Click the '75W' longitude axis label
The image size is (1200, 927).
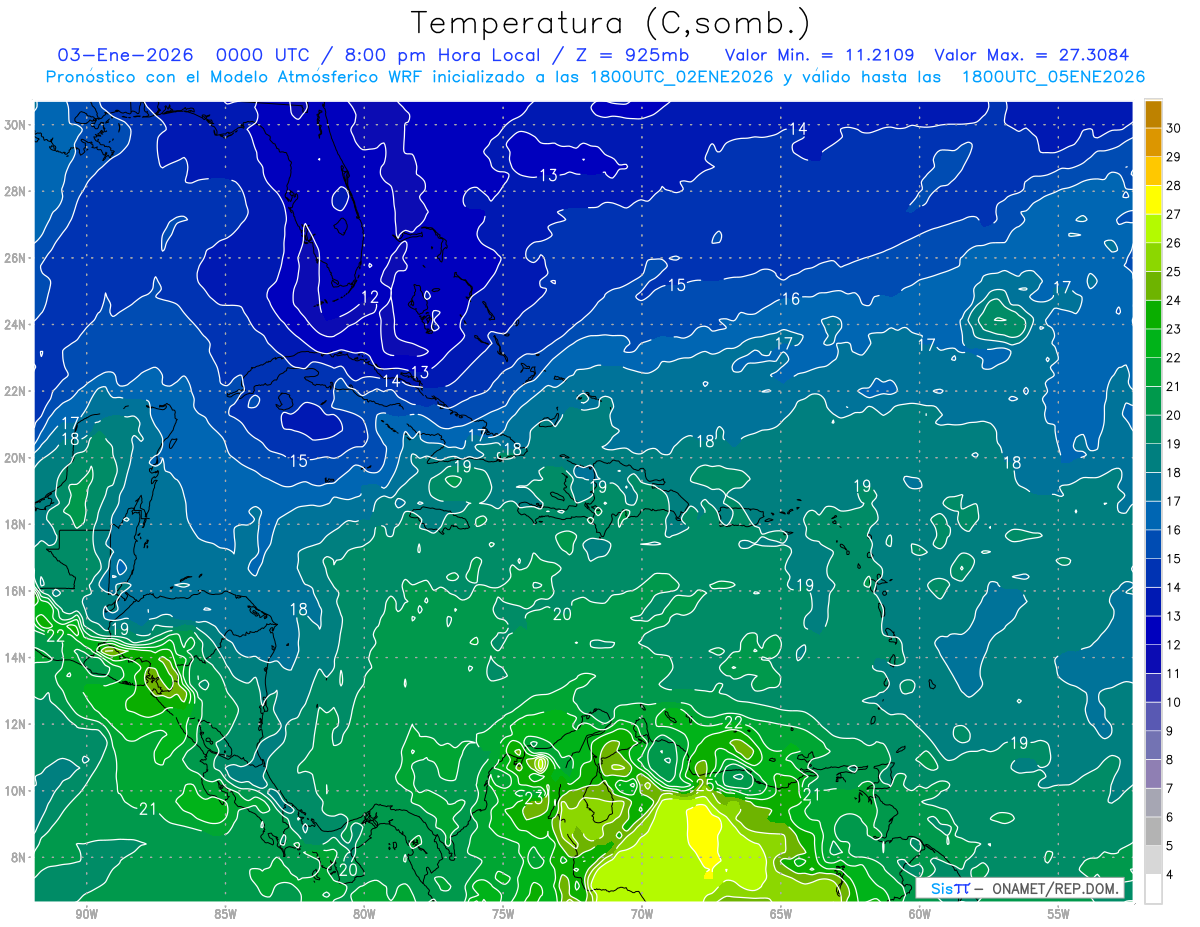[503, 914]
